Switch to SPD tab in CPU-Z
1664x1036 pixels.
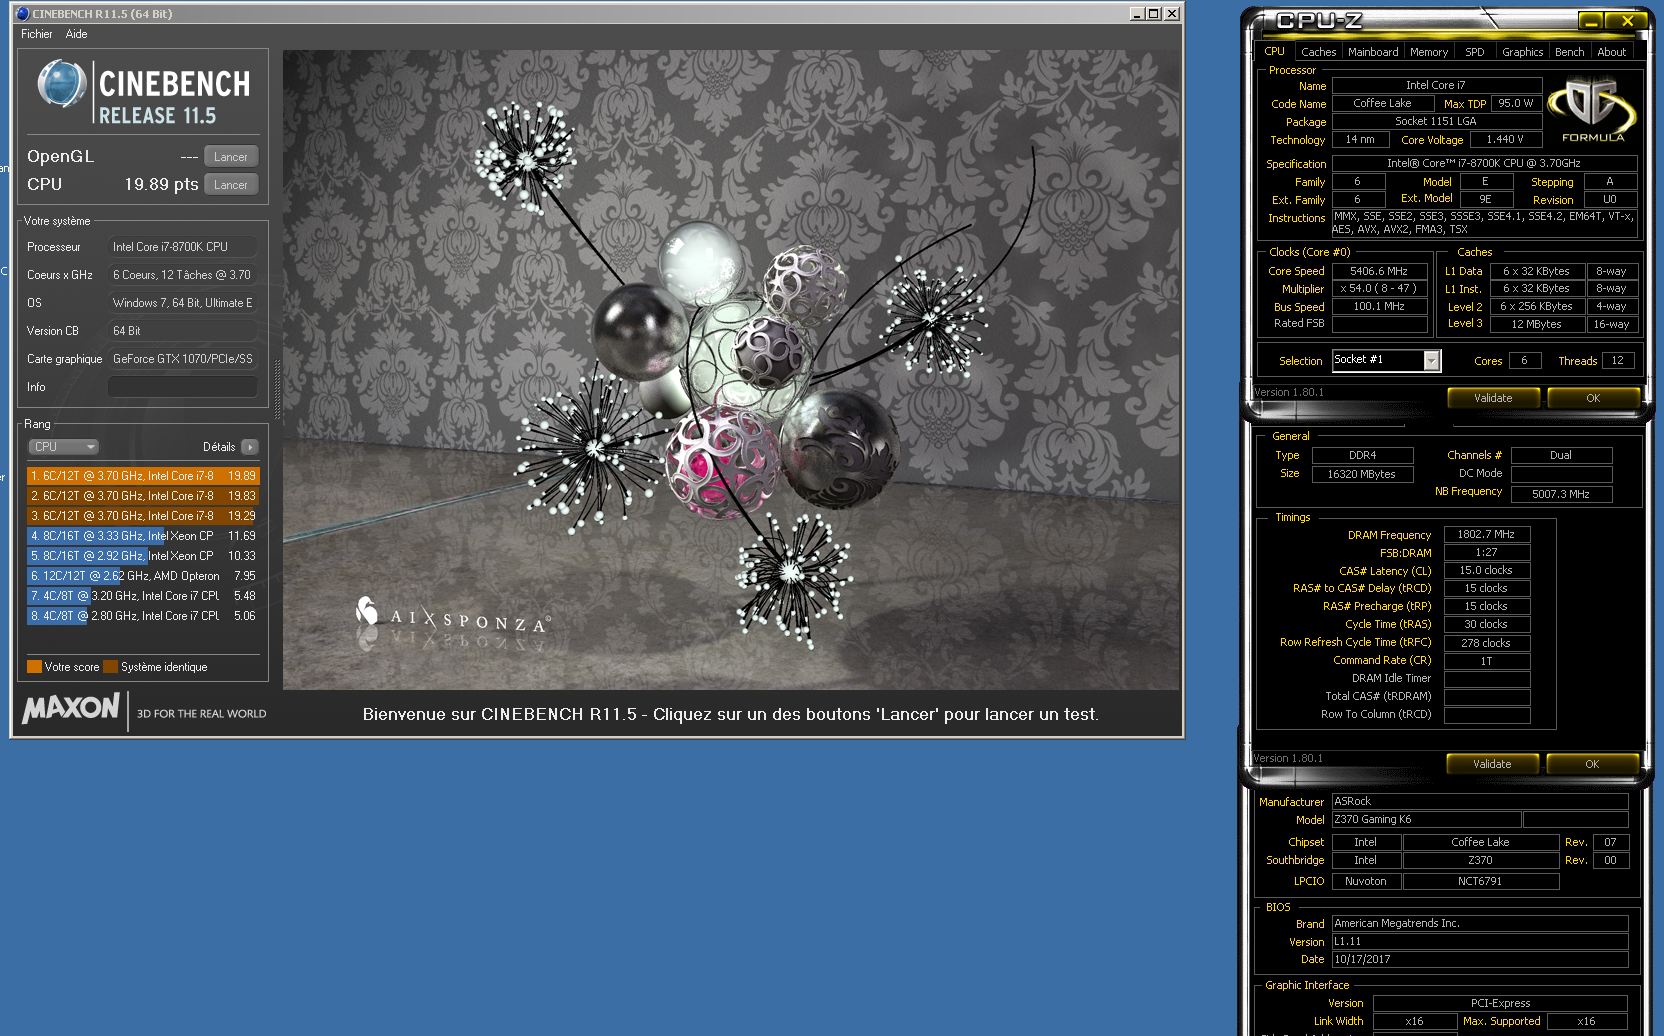tap(1475, 52)
